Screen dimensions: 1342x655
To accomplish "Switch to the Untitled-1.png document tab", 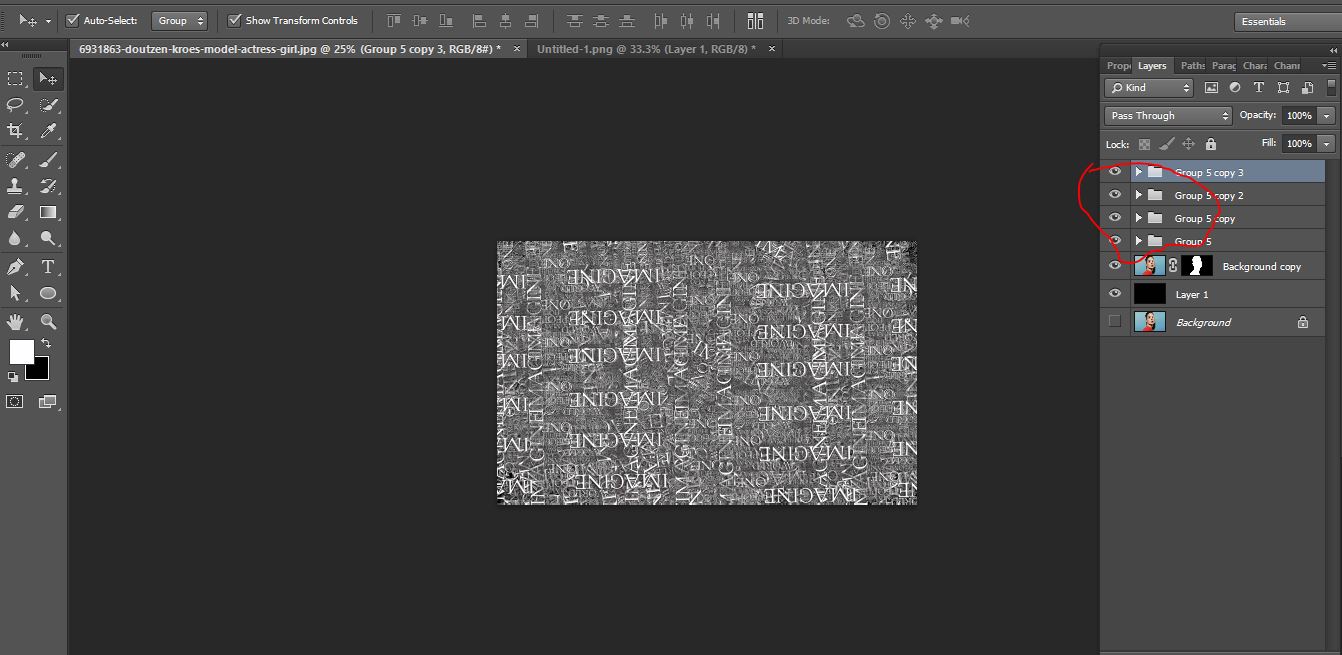I will [x=645, y=48].
